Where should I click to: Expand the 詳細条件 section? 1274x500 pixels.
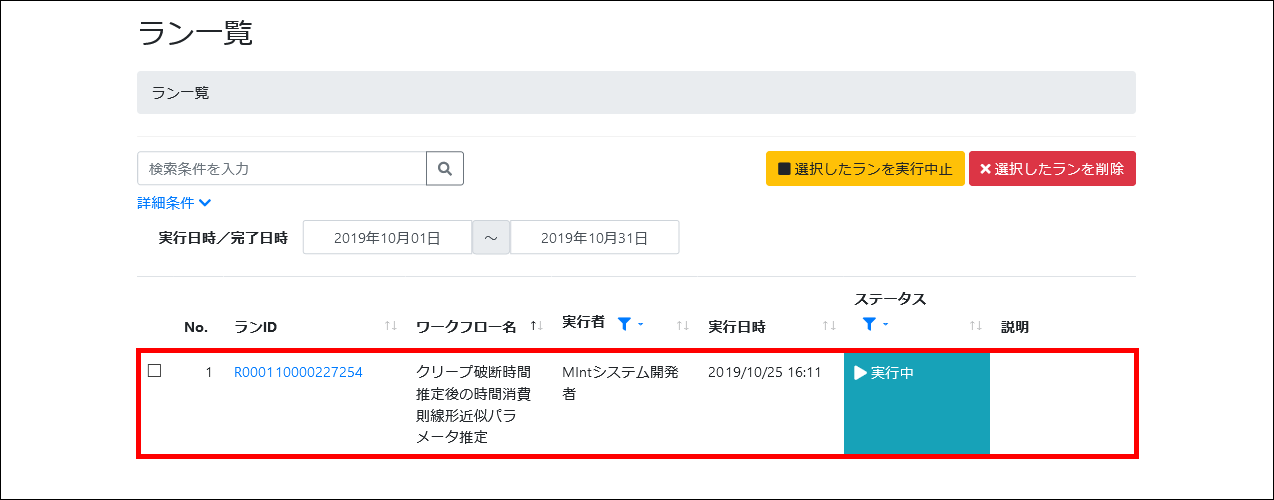(174, 203)
